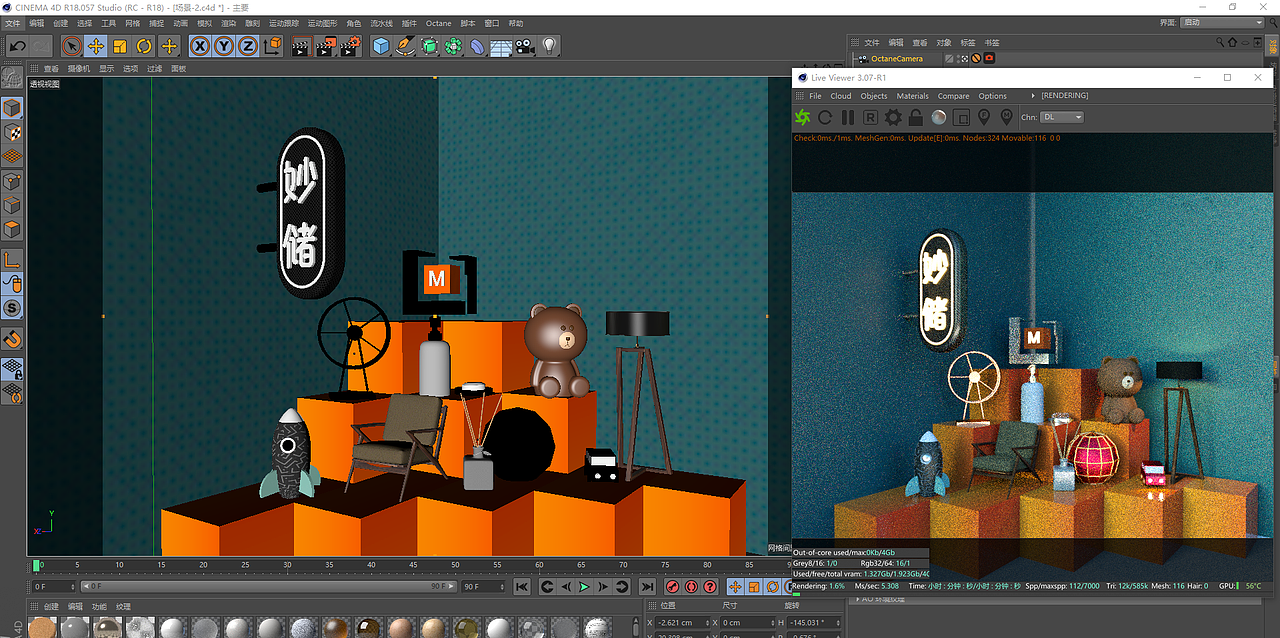
Task: Click the Send to Octane render icon
Action: (x=802, y=117)
